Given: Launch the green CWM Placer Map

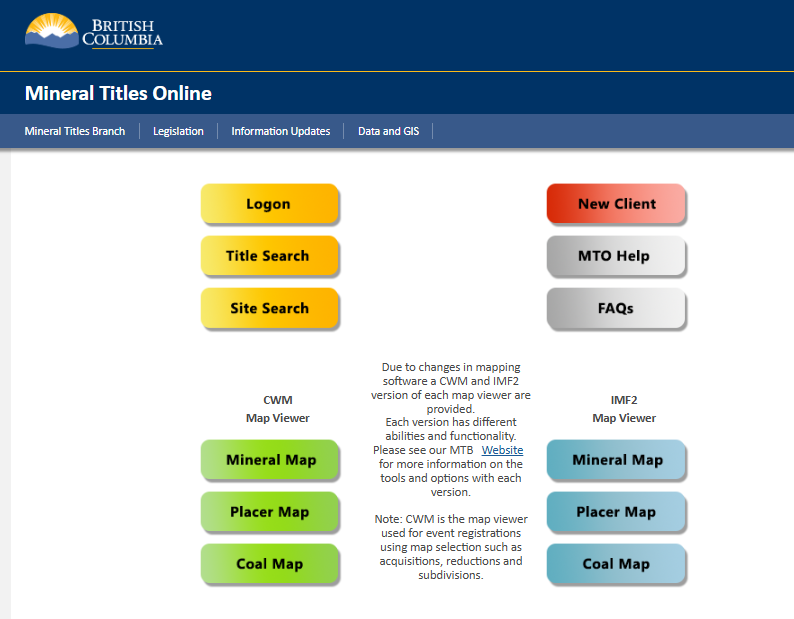Looking at the screenshot, I should [x=269, y=512].
